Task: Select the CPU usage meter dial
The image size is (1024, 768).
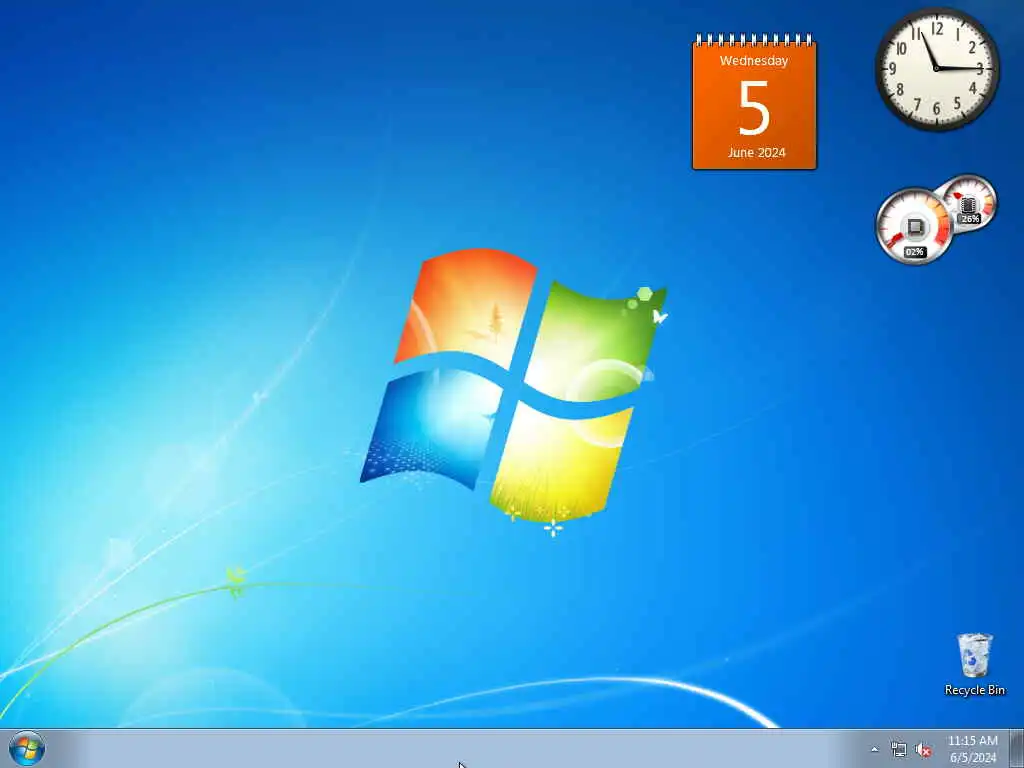Action: point(914,227)
